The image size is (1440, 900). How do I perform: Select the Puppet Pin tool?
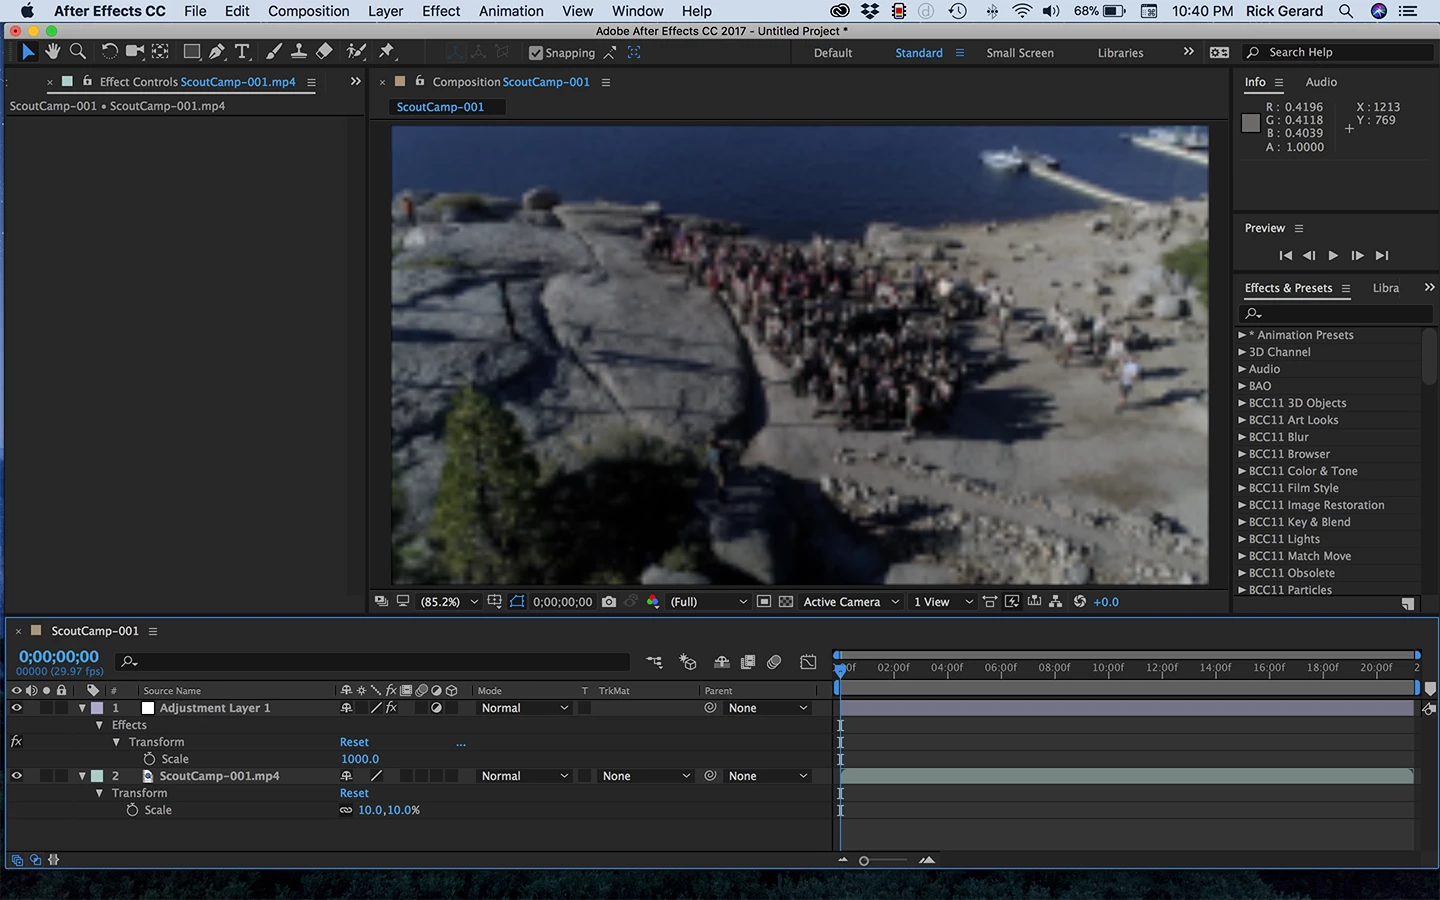[x=387, y=51]
